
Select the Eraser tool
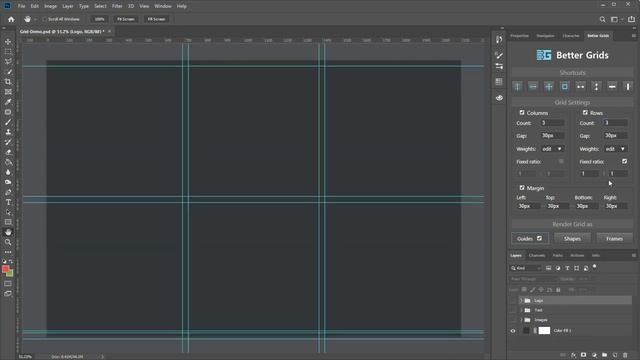8,152
